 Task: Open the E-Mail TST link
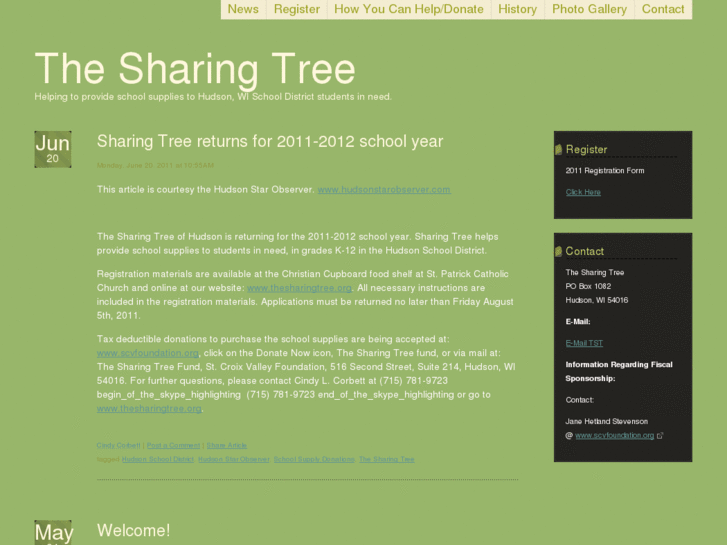(x=584, y=343)
